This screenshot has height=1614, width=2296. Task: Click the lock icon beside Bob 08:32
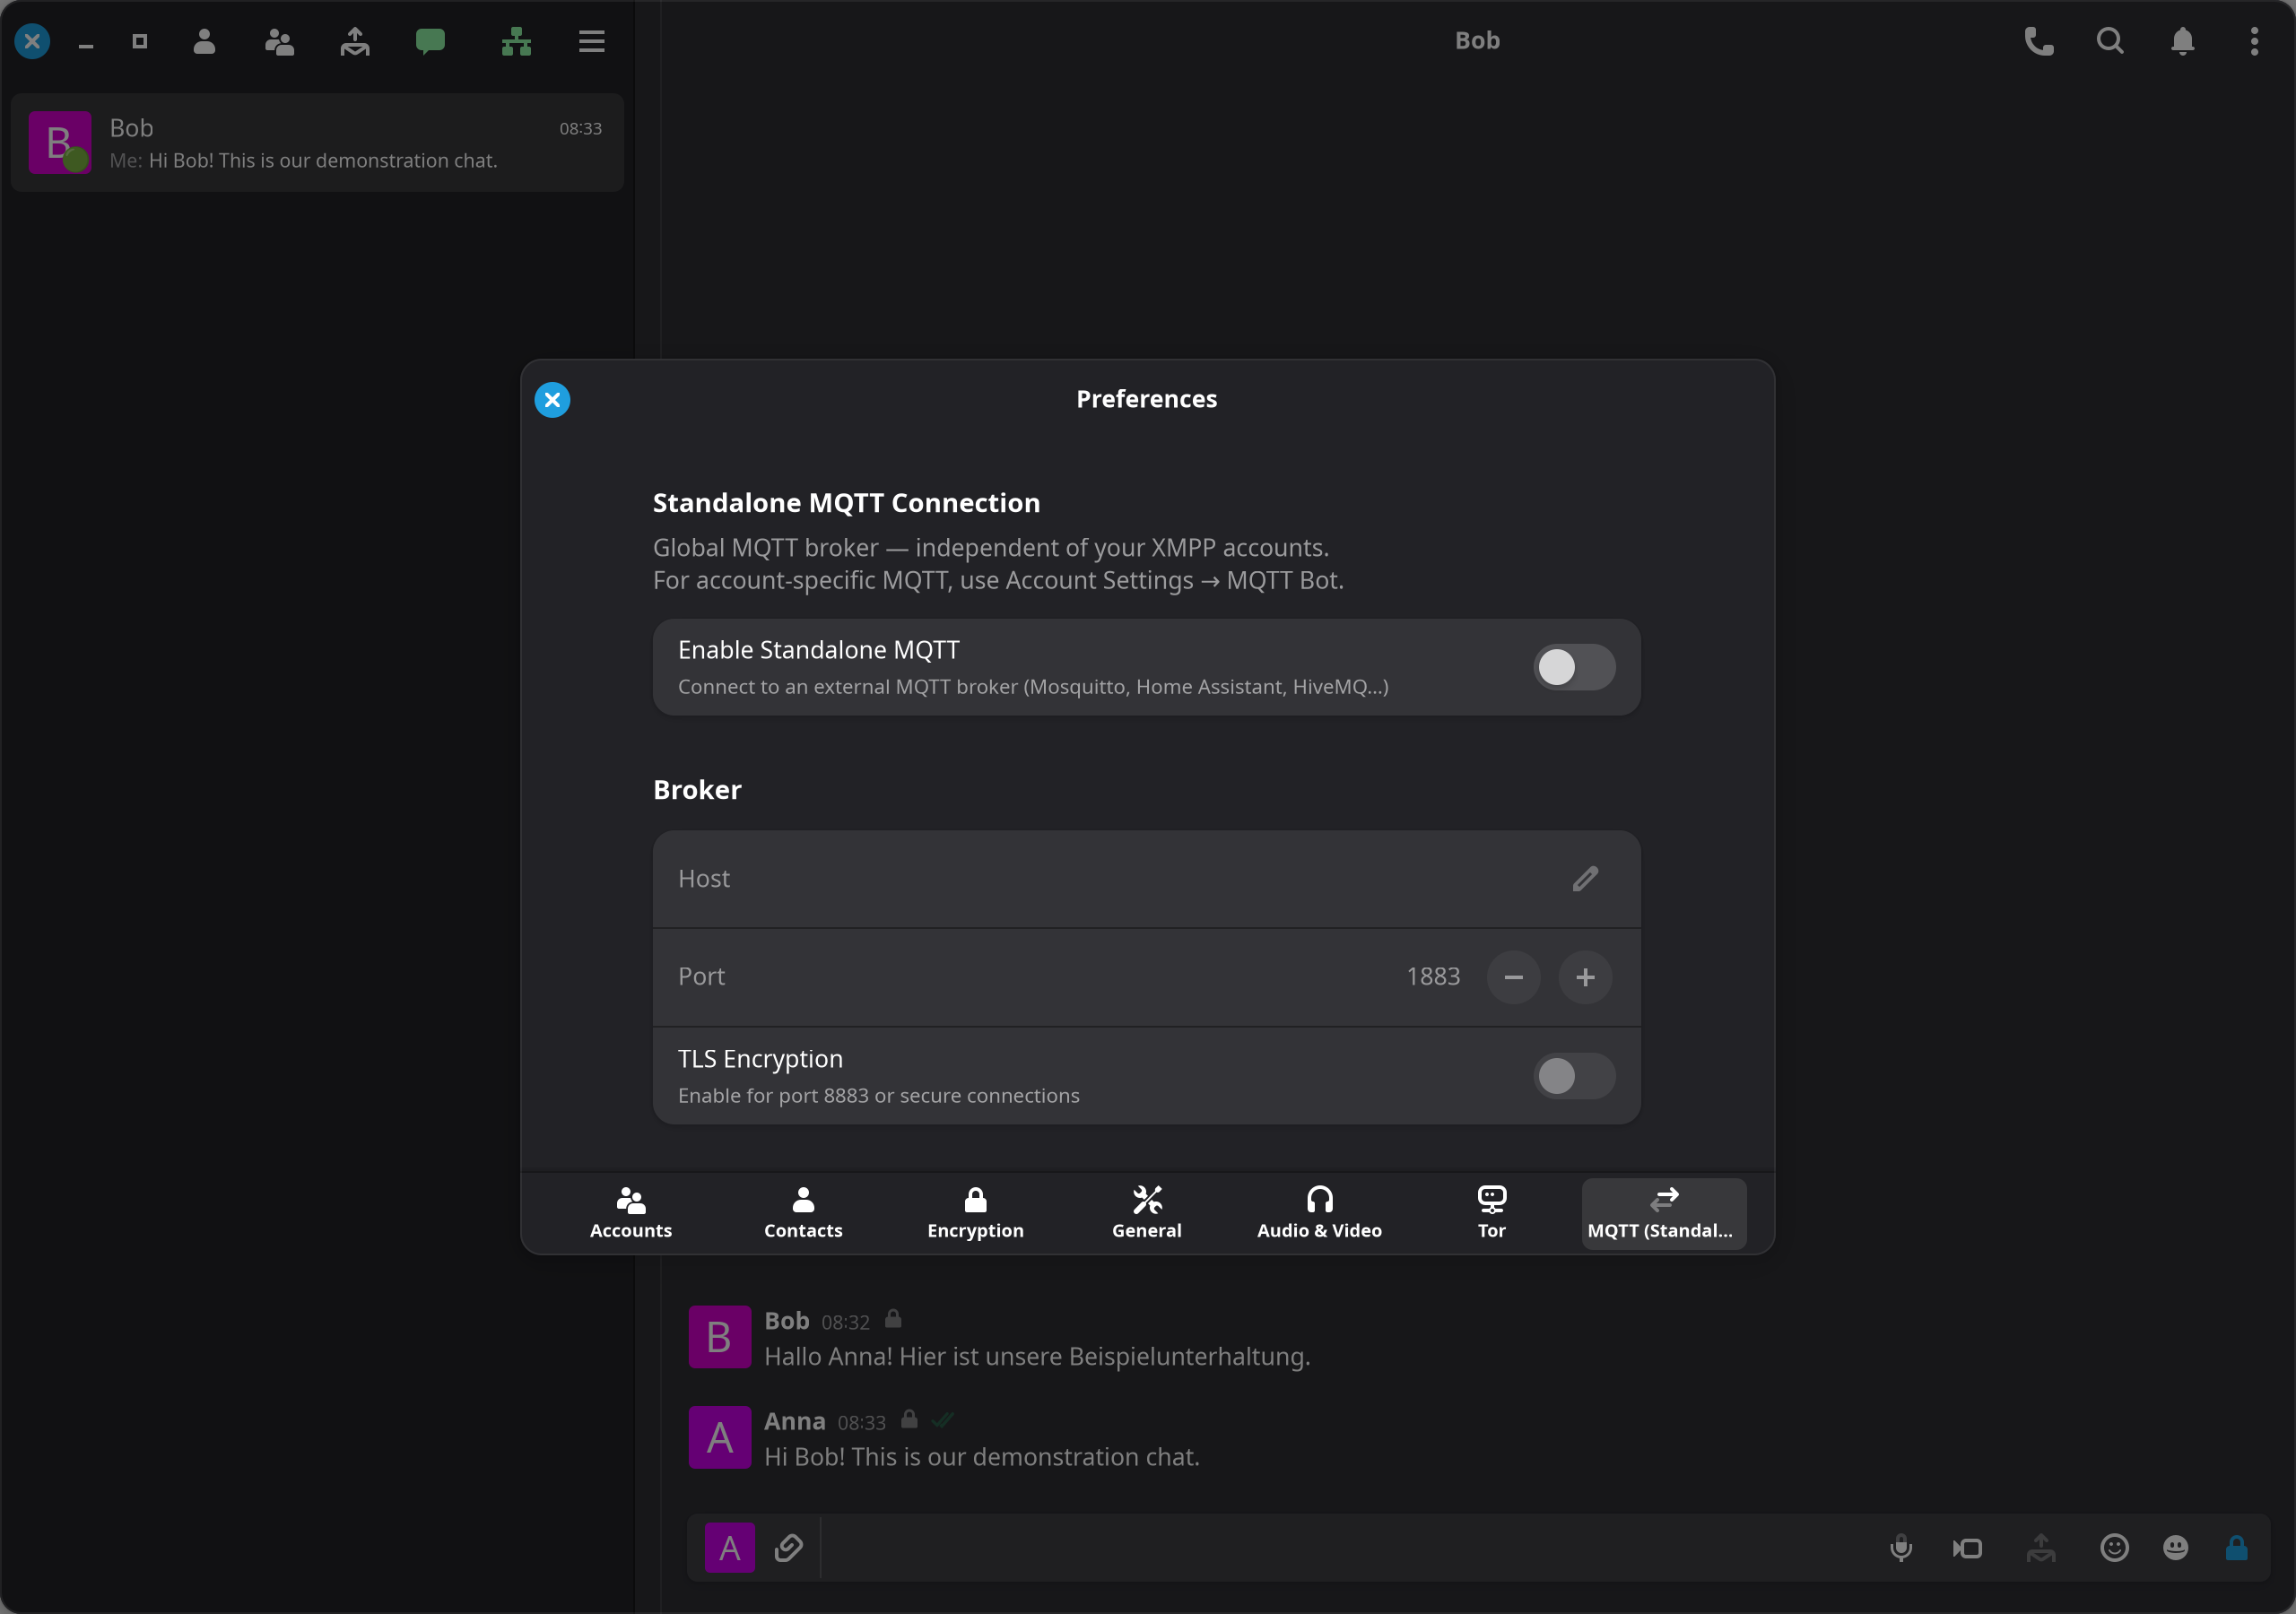[893, 1320]
